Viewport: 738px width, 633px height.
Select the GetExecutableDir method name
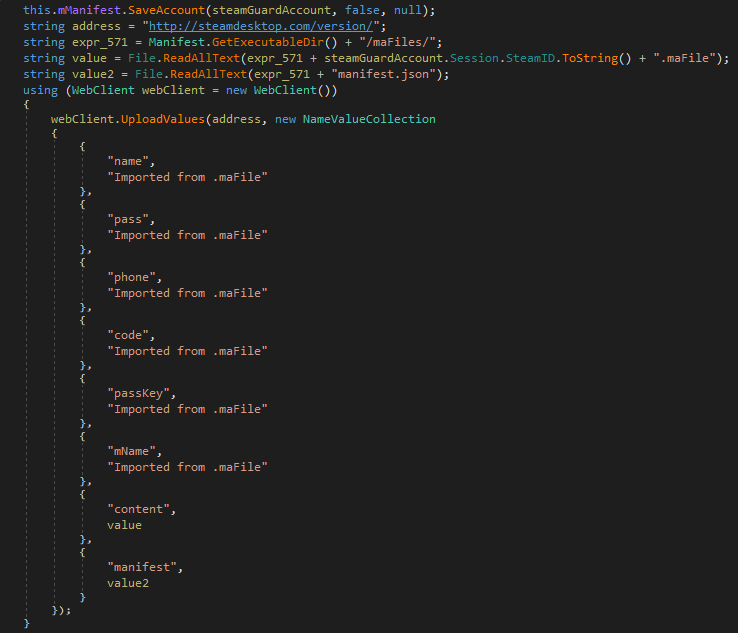click(x=268, y=42)
